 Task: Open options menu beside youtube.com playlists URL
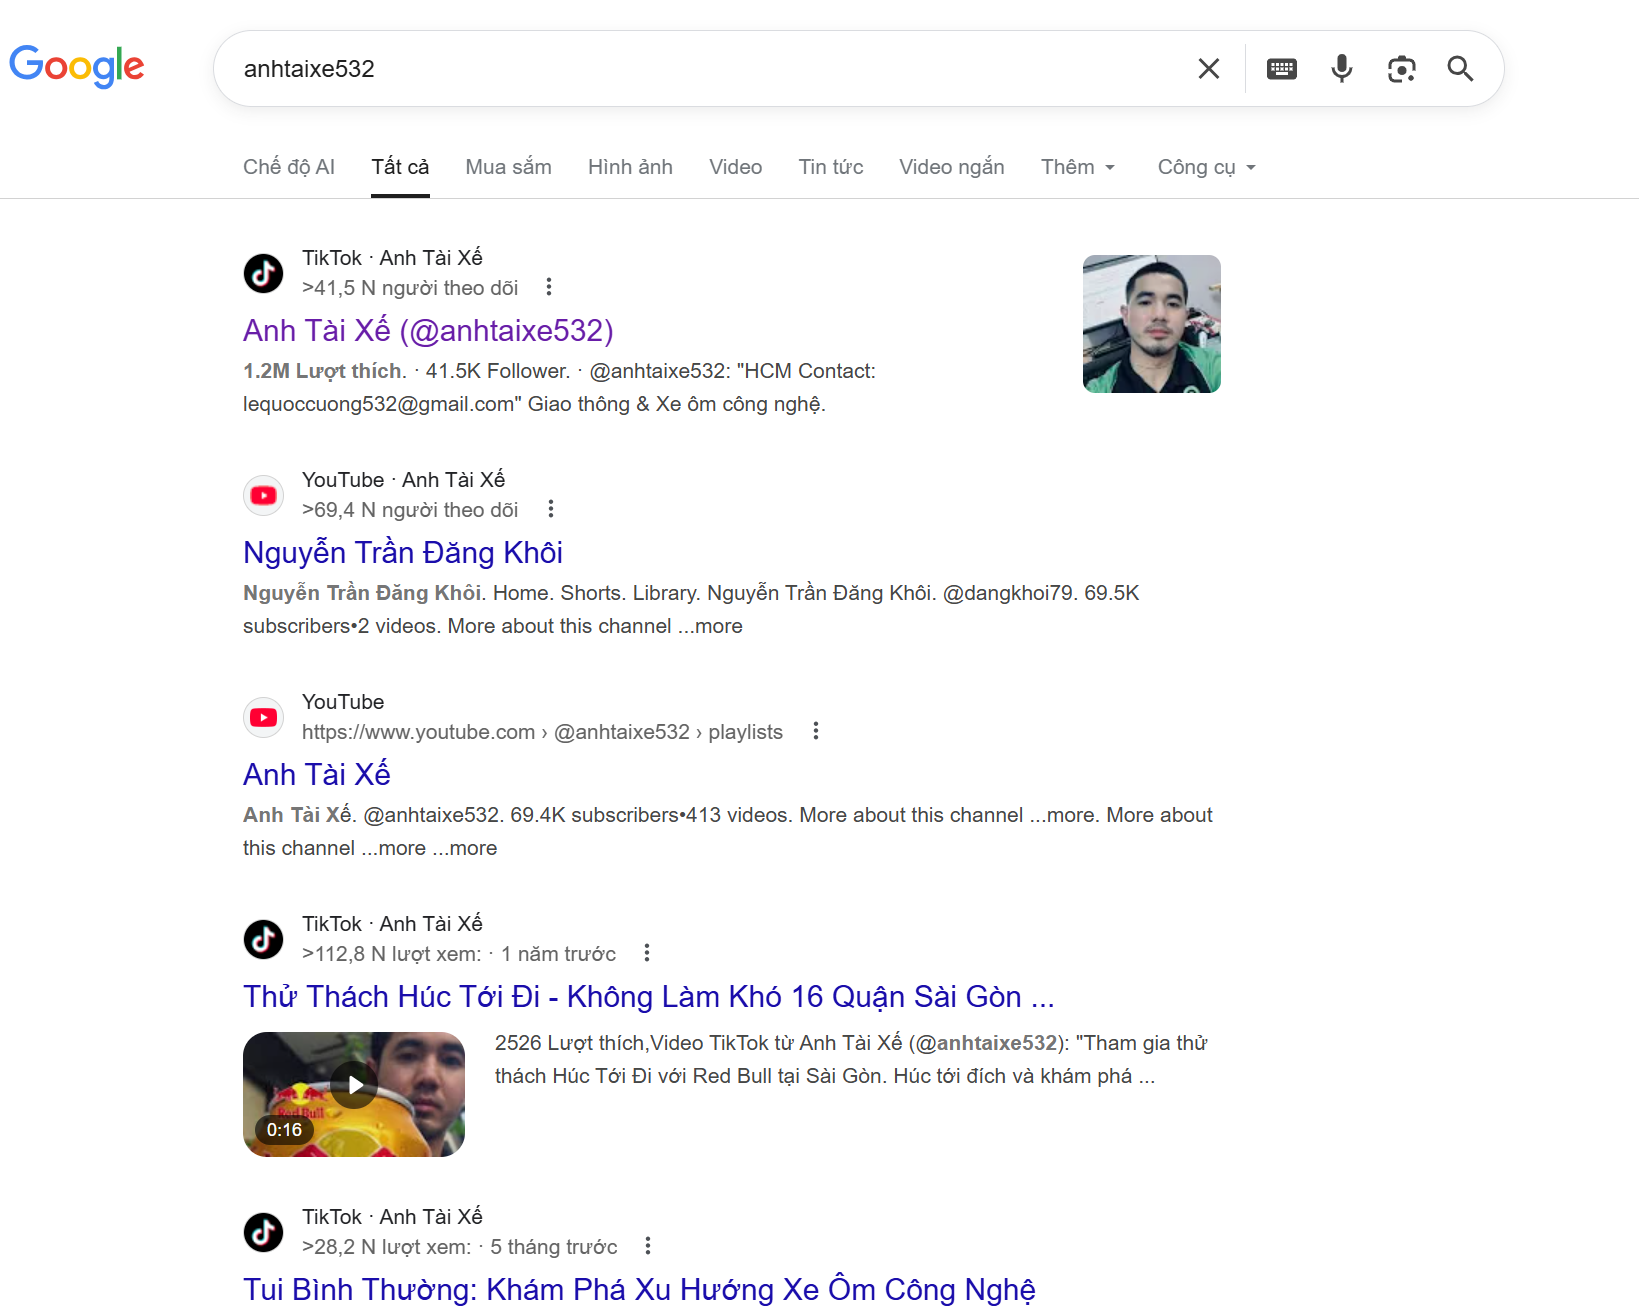[x=816, y=731]
